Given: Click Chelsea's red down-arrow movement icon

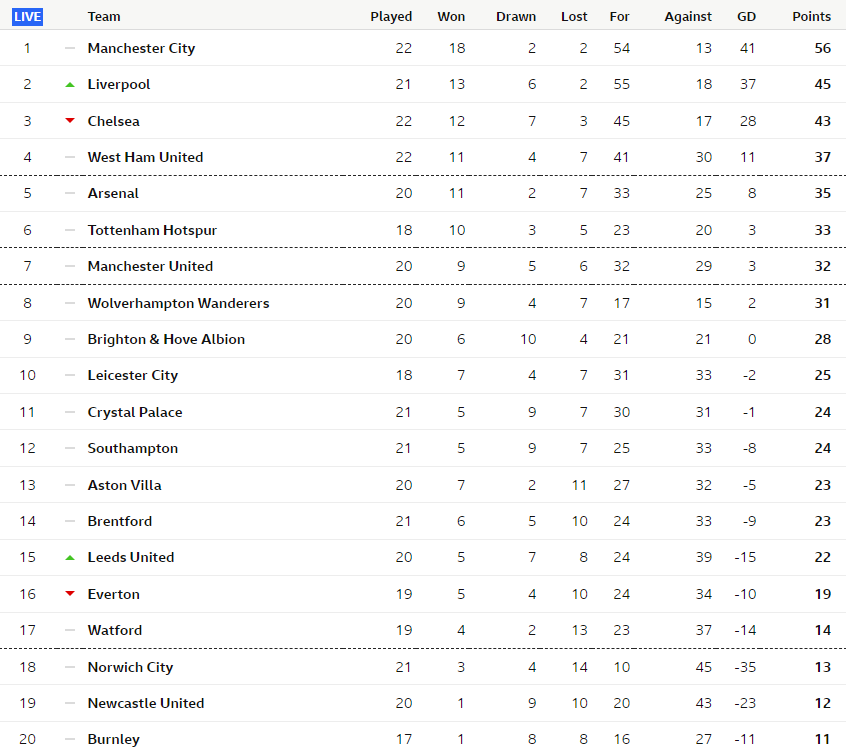Looking at the screenshot, I should coord(70,120).
